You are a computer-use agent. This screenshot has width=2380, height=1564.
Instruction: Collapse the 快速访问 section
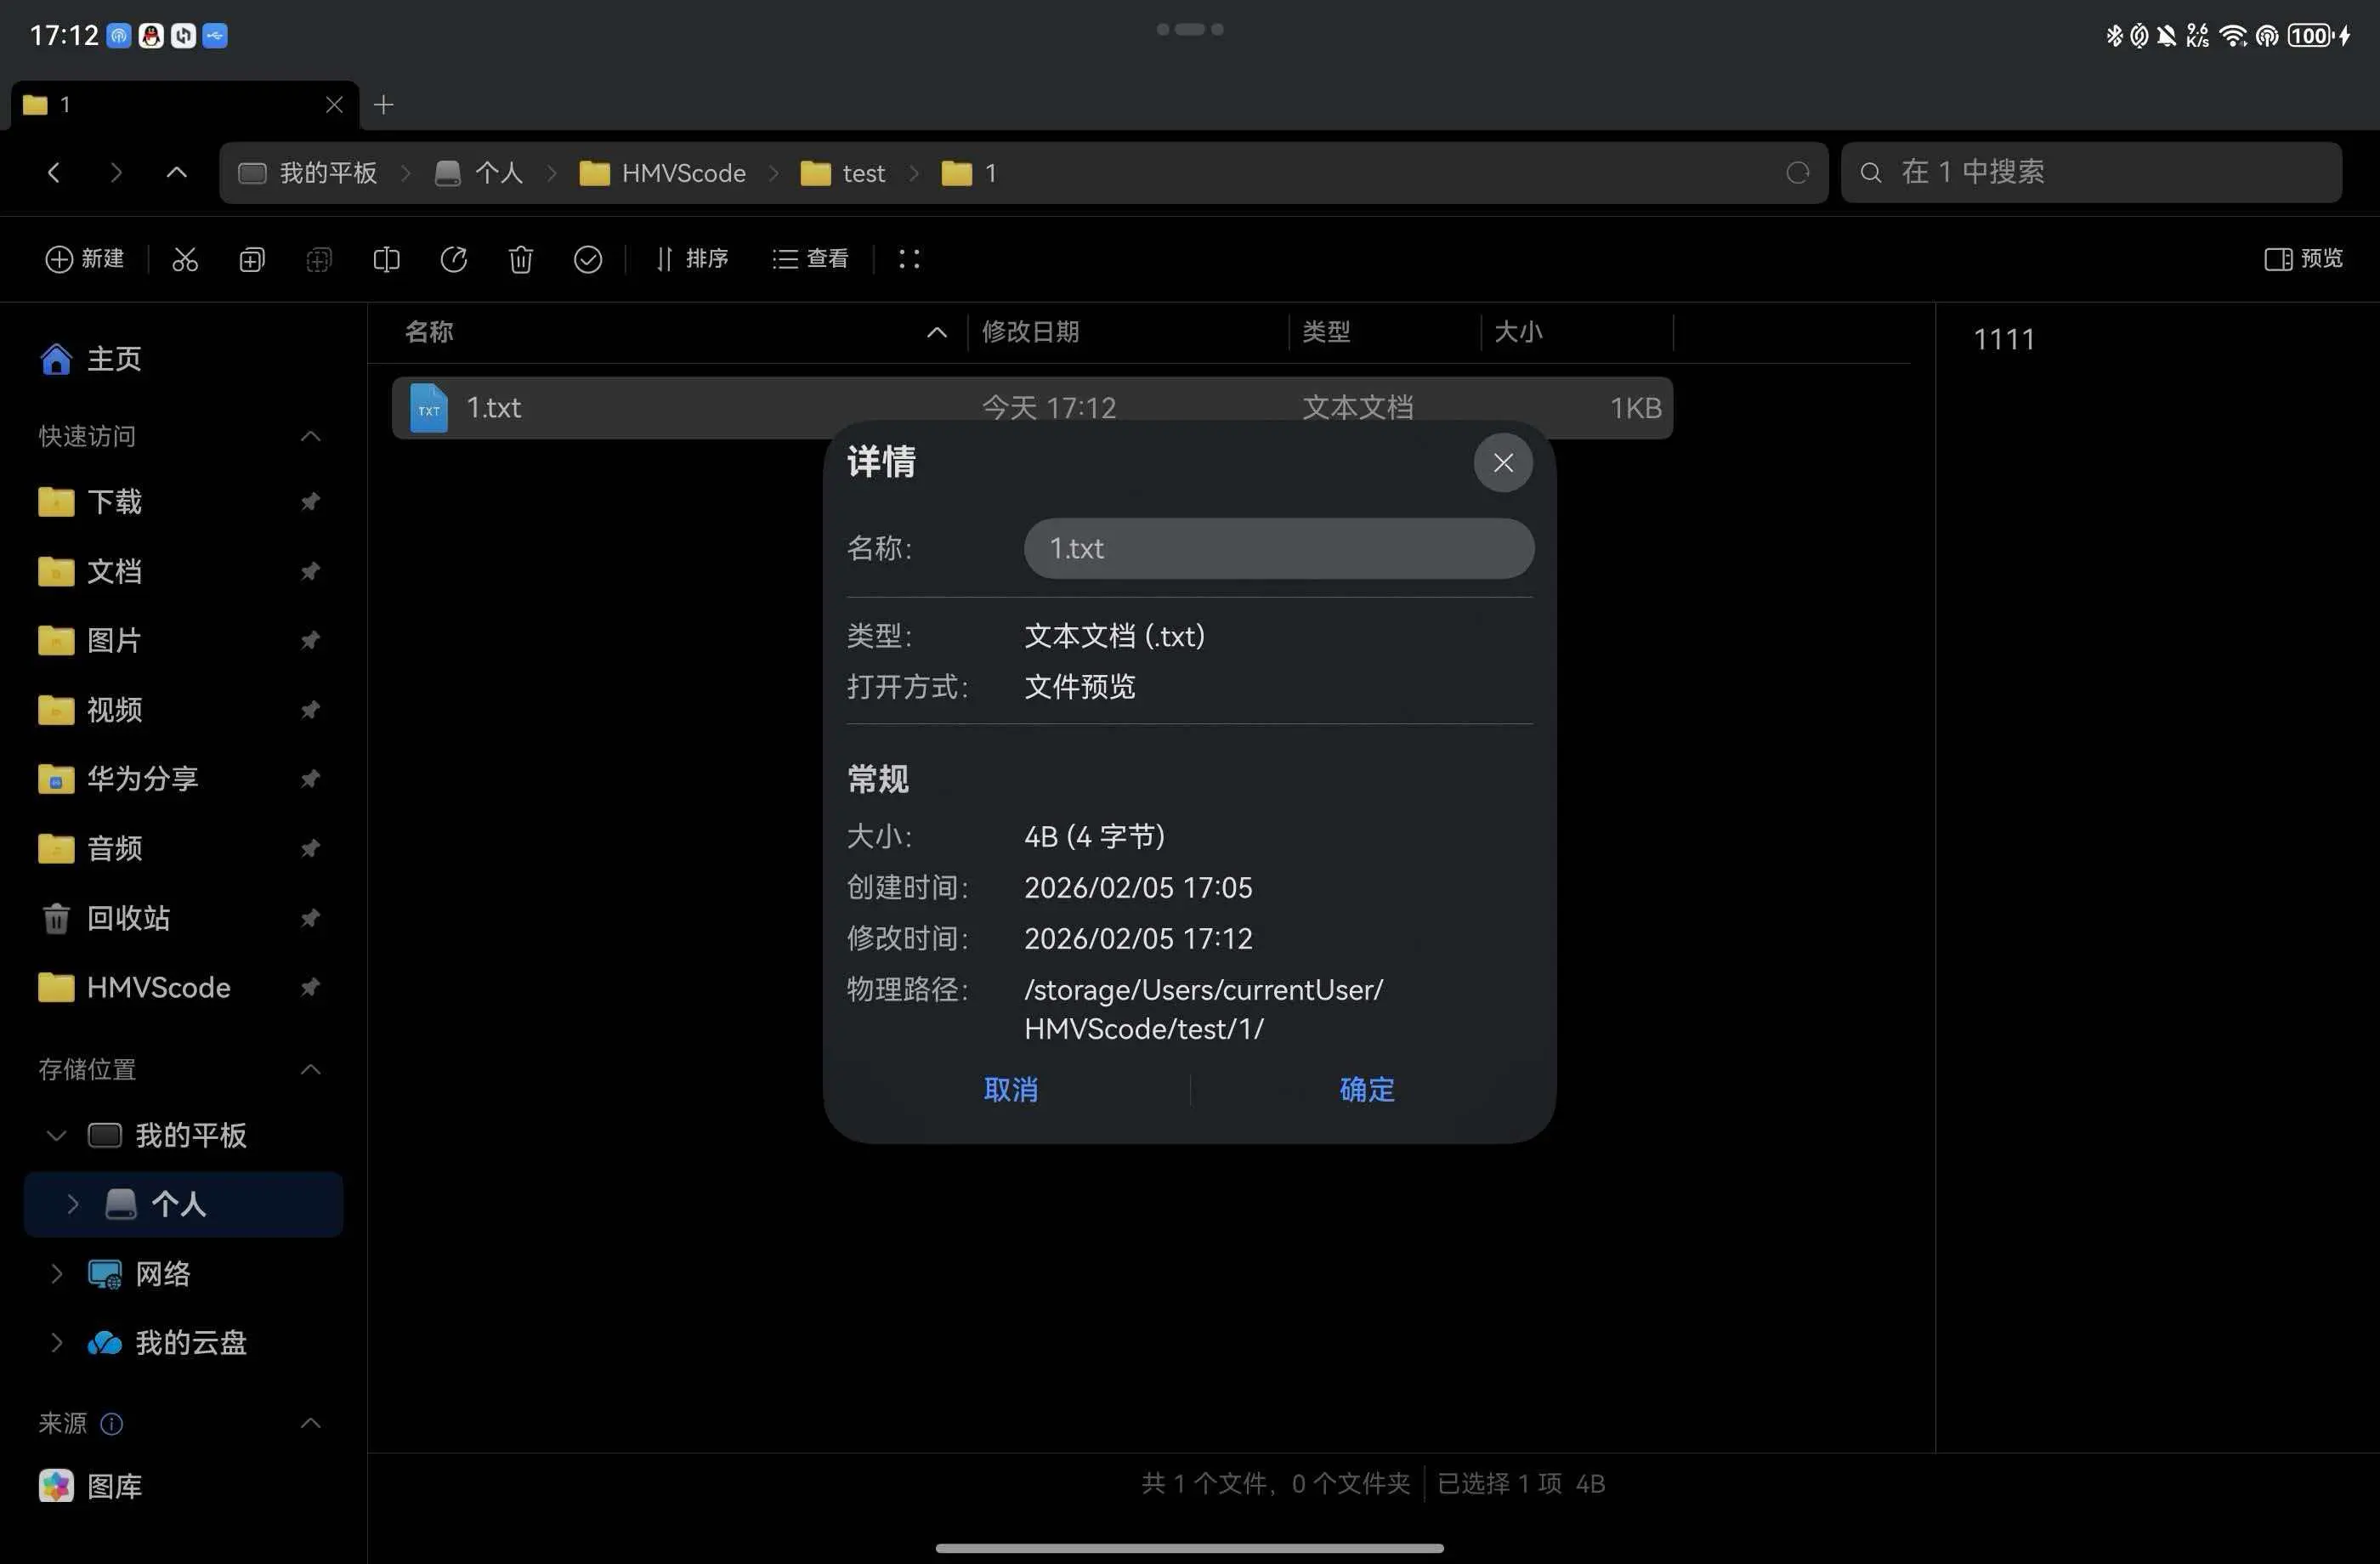pyautogui.click(x=310, y=436)
